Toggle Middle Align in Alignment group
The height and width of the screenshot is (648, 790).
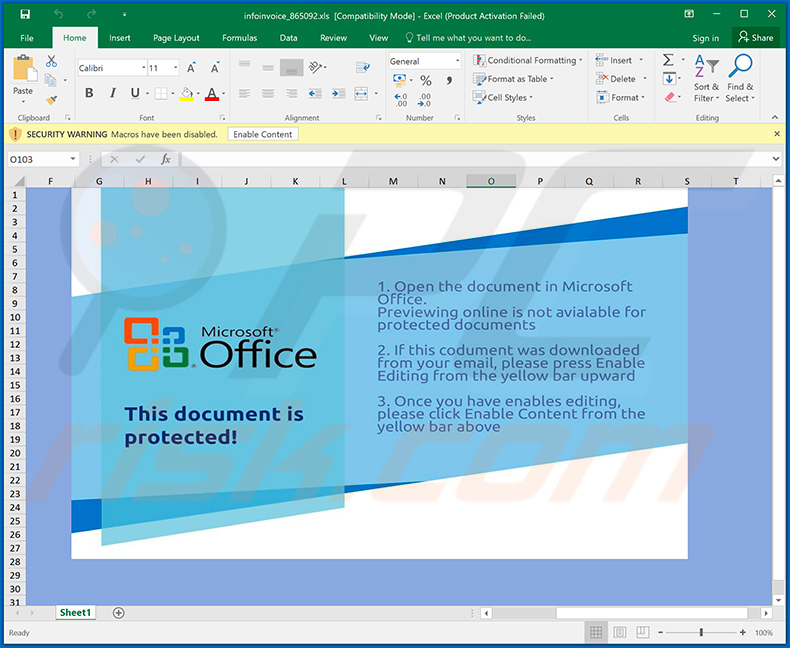tap(268, 66)
